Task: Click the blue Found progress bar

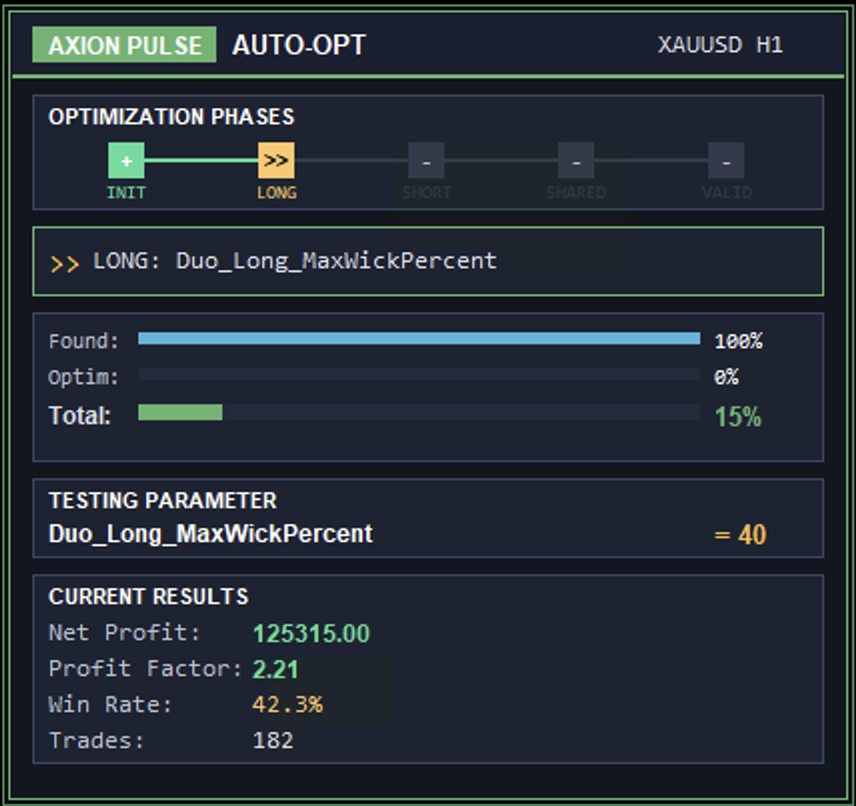Action: (420, 339)
